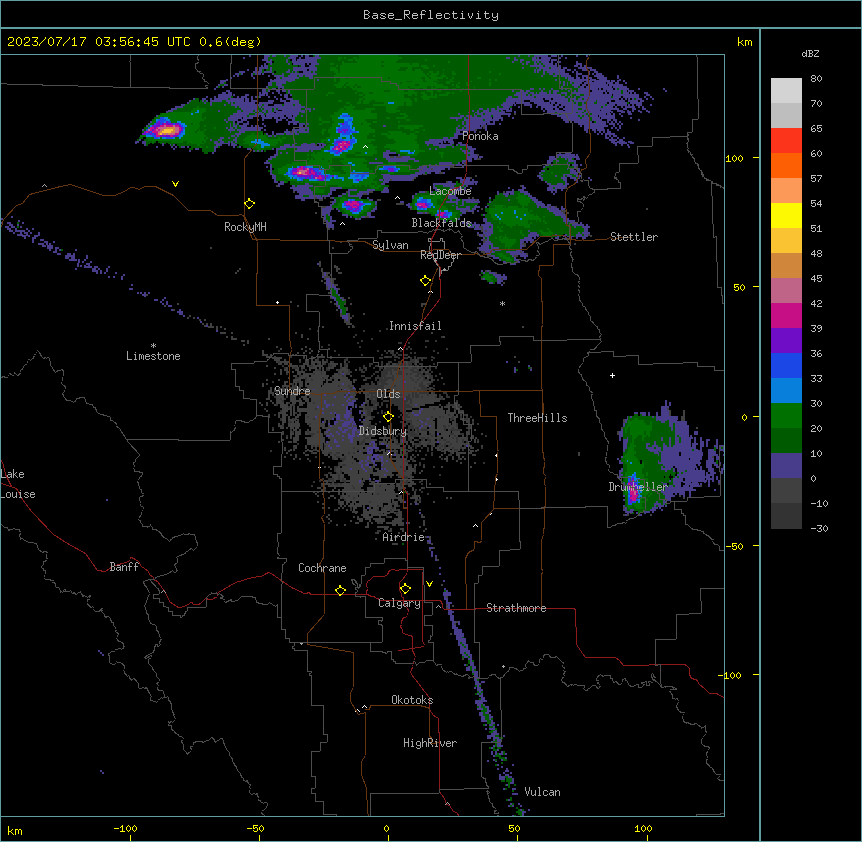Click the Banff town label
The height and width of the screenshot is (842, 862).
124,567
